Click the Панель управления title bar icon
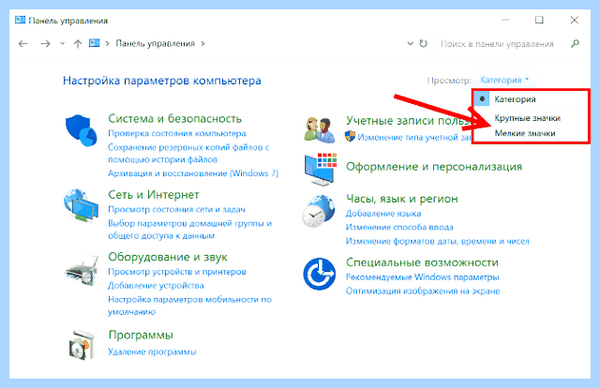Screen dimensions: 600x388 point(20,20)
